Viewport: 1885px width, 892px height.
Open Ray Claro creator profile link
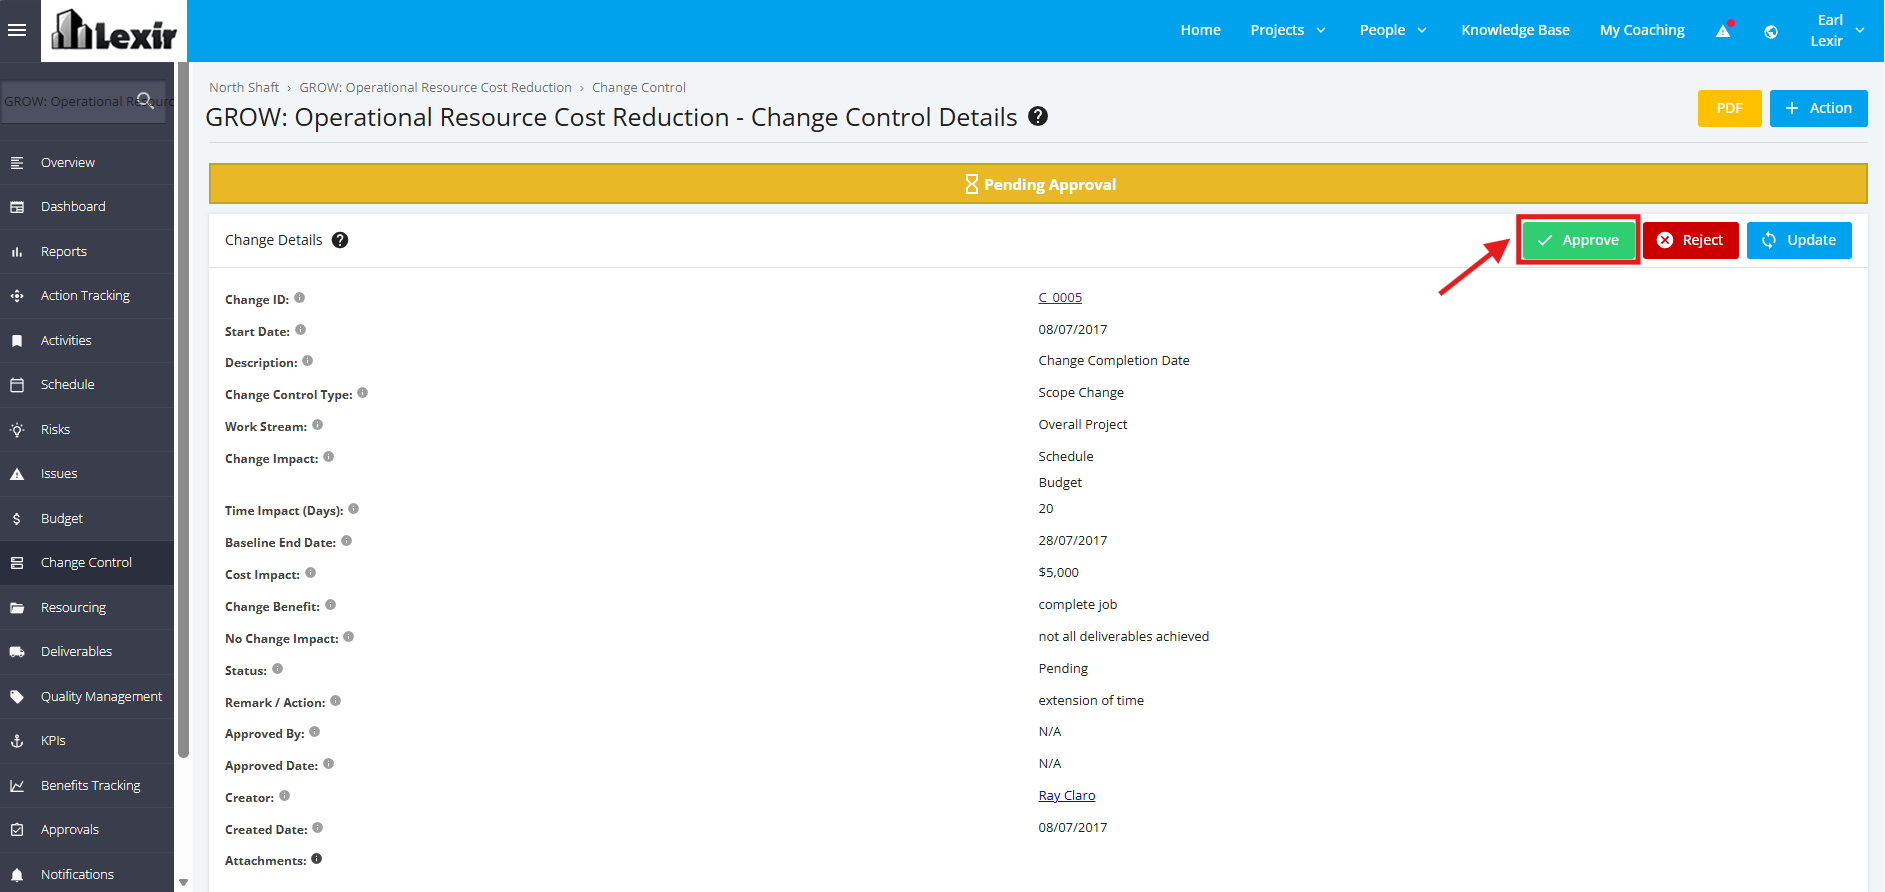click(1067, 795)
